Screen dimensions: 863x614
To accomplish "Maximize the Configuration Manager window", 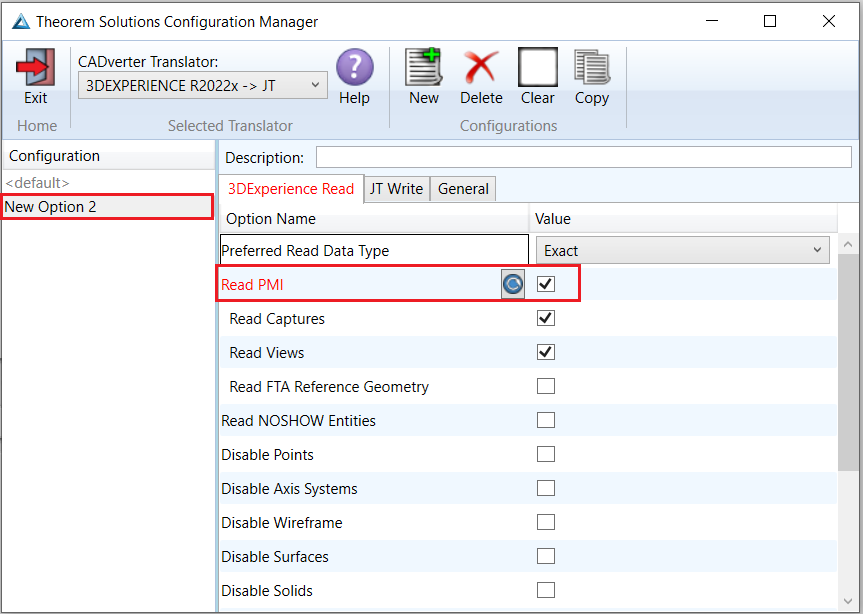I will [x=770, y=21].
